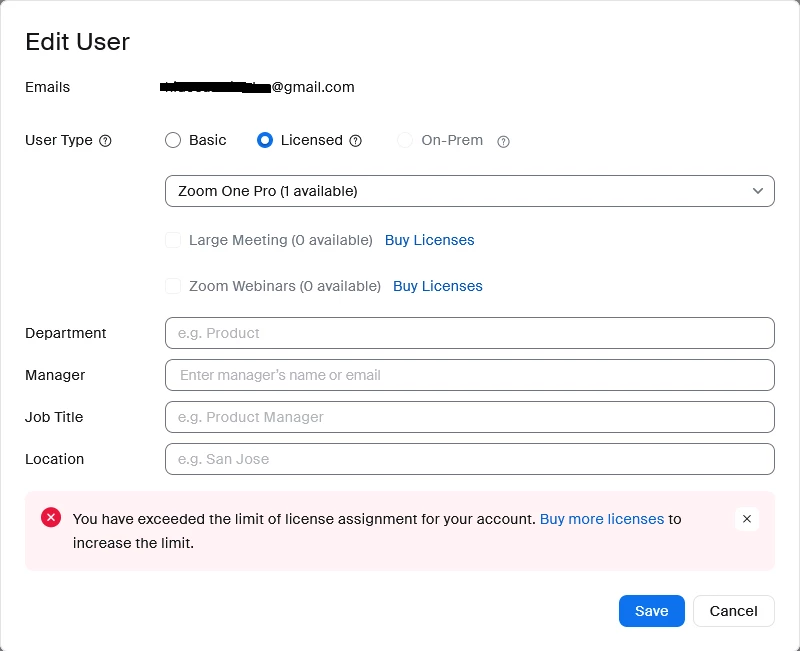Viewport: 800px width, 651px height.
Task: Open the Zoom One Pro license dropdown
Action: tap(469, 191)
